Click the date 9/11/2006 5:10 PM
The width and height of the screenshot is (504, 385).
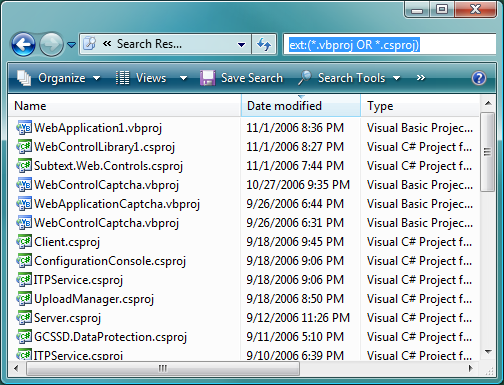(295, 337)
